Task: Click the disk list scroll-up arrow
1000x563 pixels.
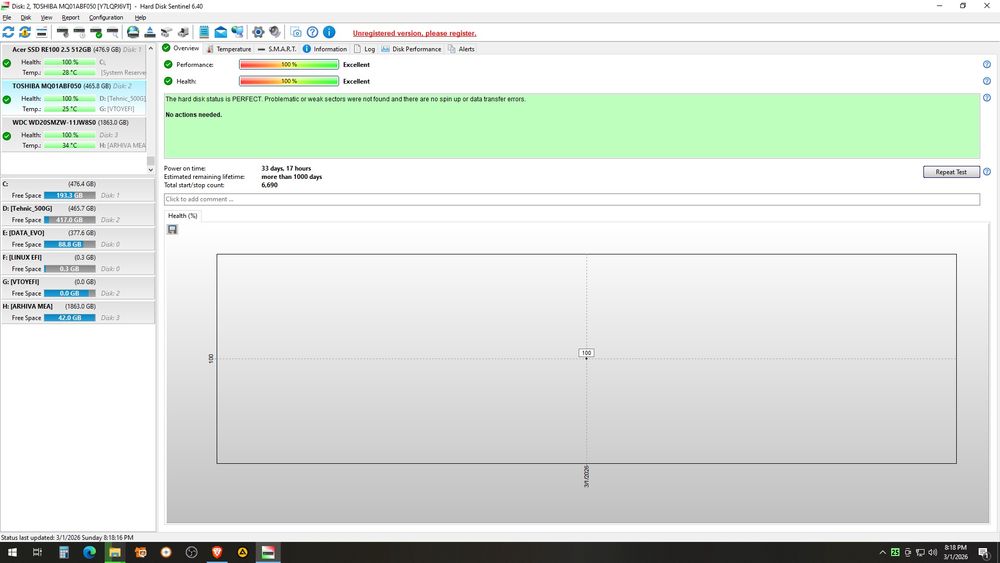Action: click(151, 48)
